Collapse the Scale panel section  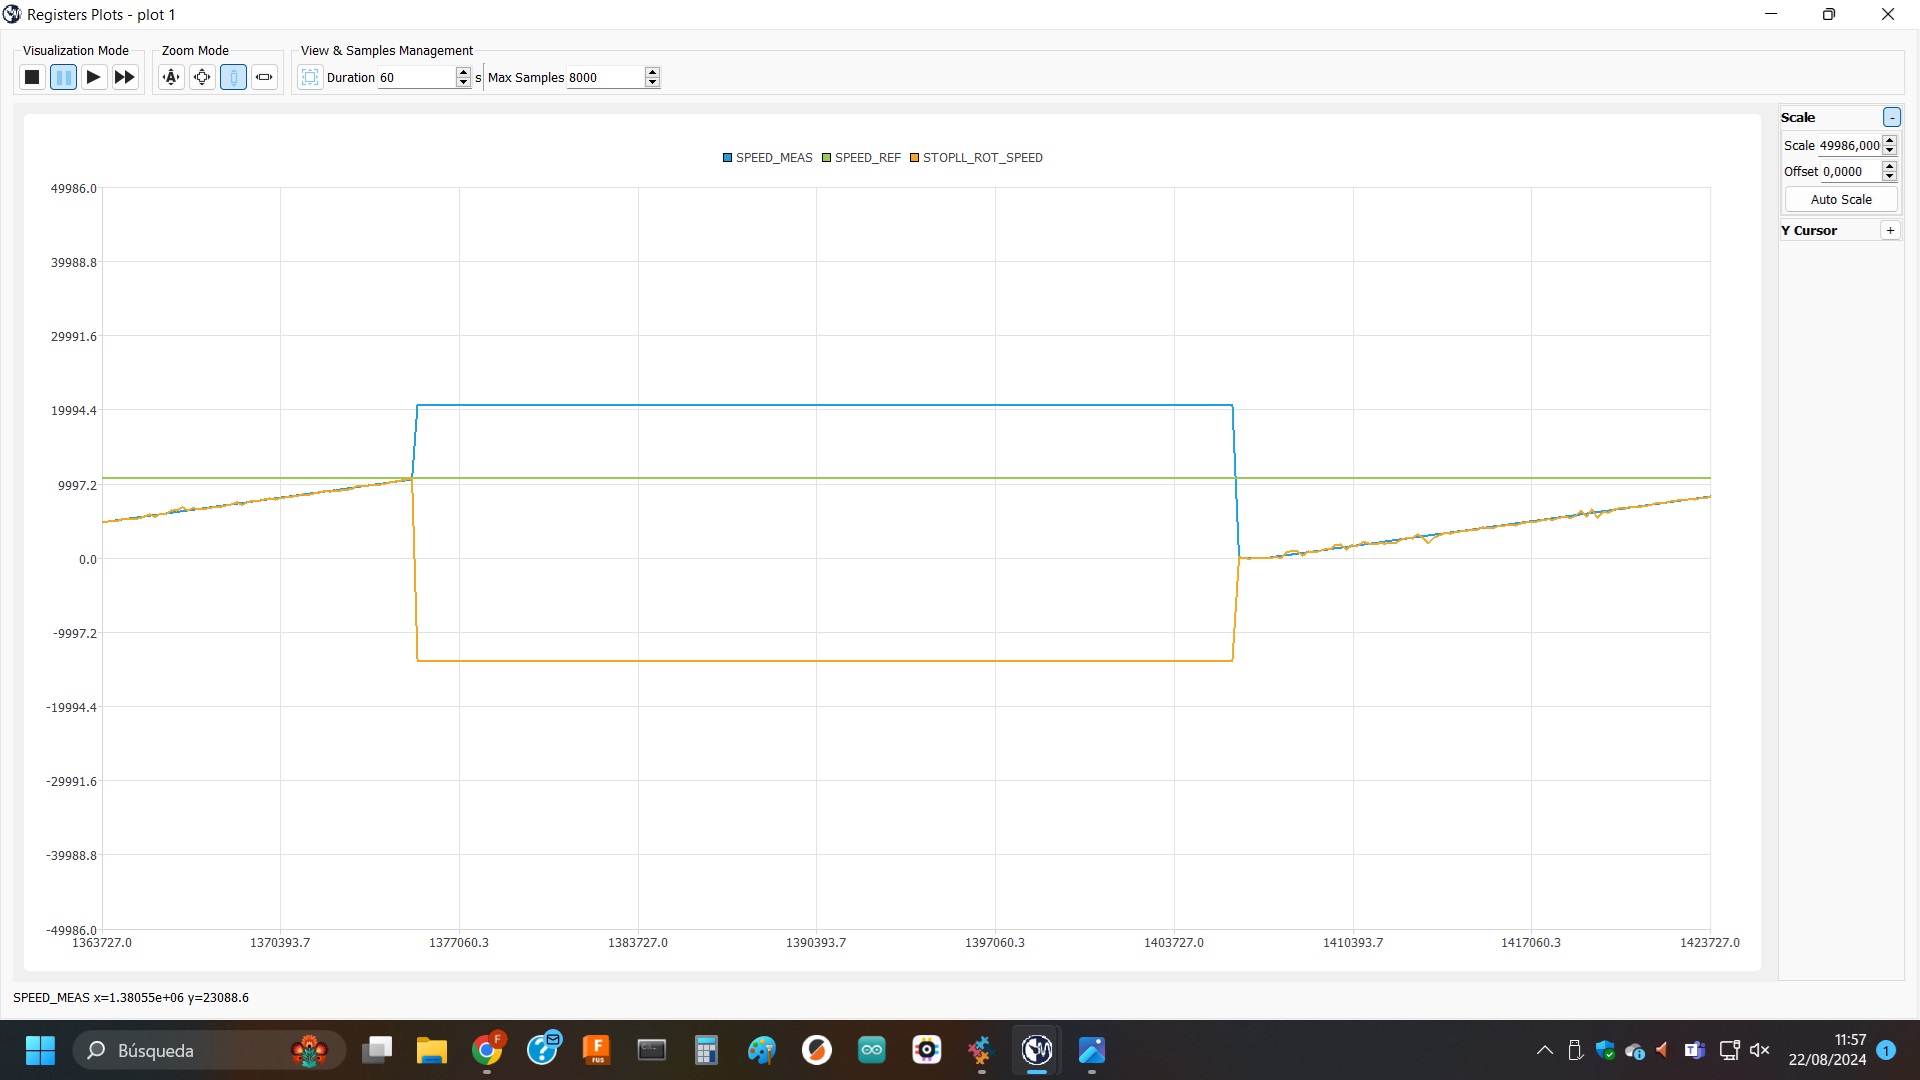(1891, 117)
